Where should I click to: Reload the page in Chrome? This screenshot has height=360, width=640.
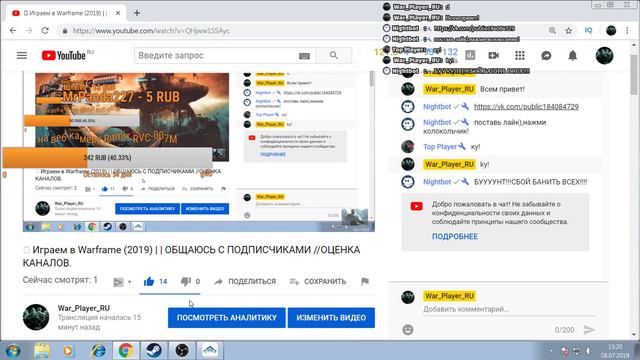coord(45,31)
